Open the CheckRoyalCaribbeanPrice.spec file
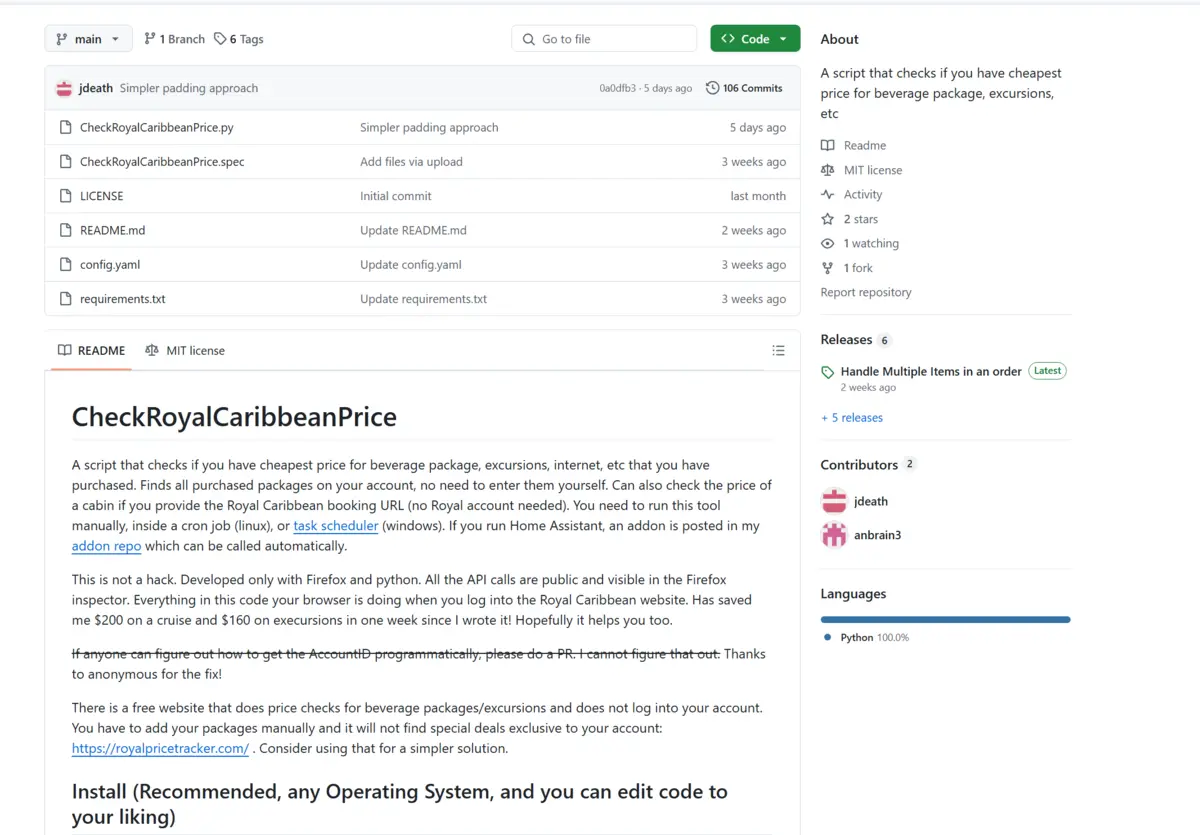1200x835 pixels. tap(162, 161)
